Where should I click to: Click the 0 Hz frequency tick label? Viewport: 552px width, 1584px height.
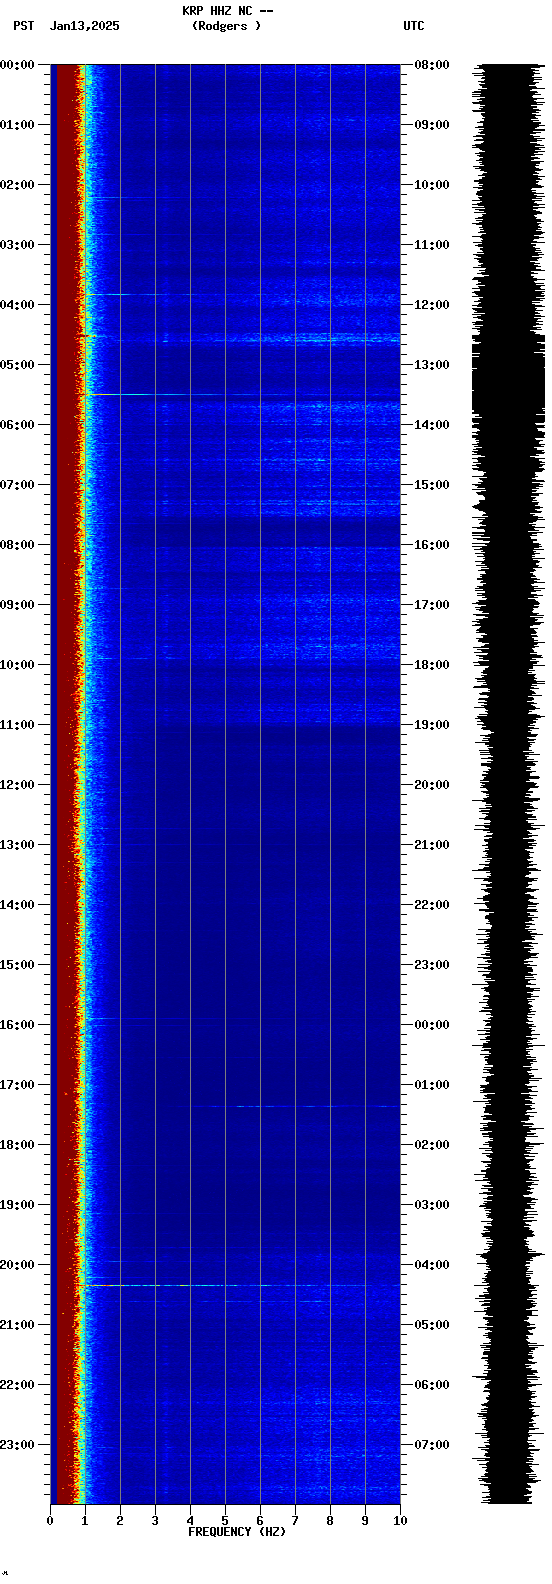click(50, 1521)
